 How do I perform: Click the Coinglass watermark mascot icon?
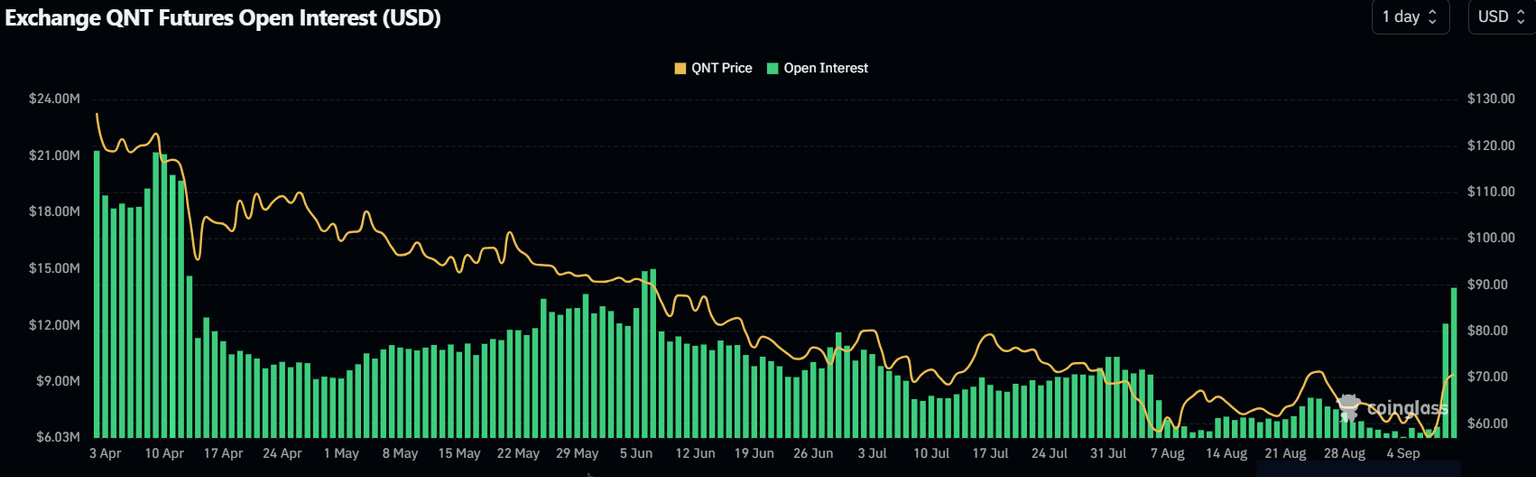point(1350,407)
